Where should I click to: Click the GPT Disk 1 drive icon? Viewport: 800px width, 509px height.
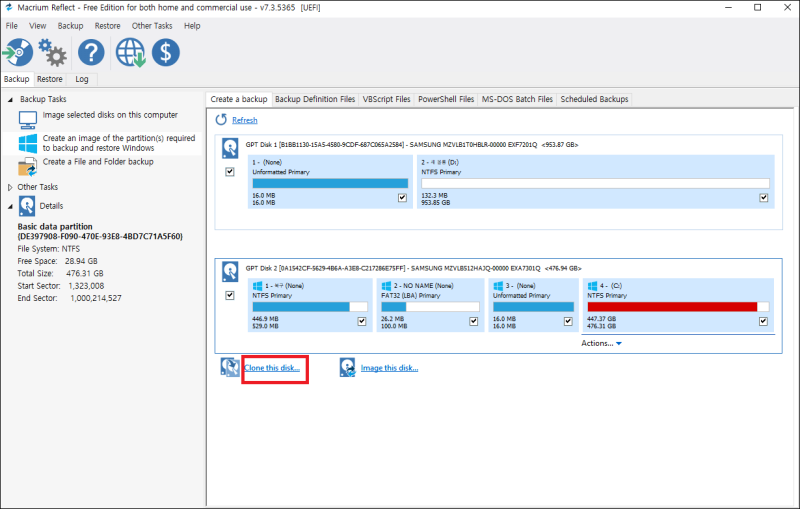230,148
